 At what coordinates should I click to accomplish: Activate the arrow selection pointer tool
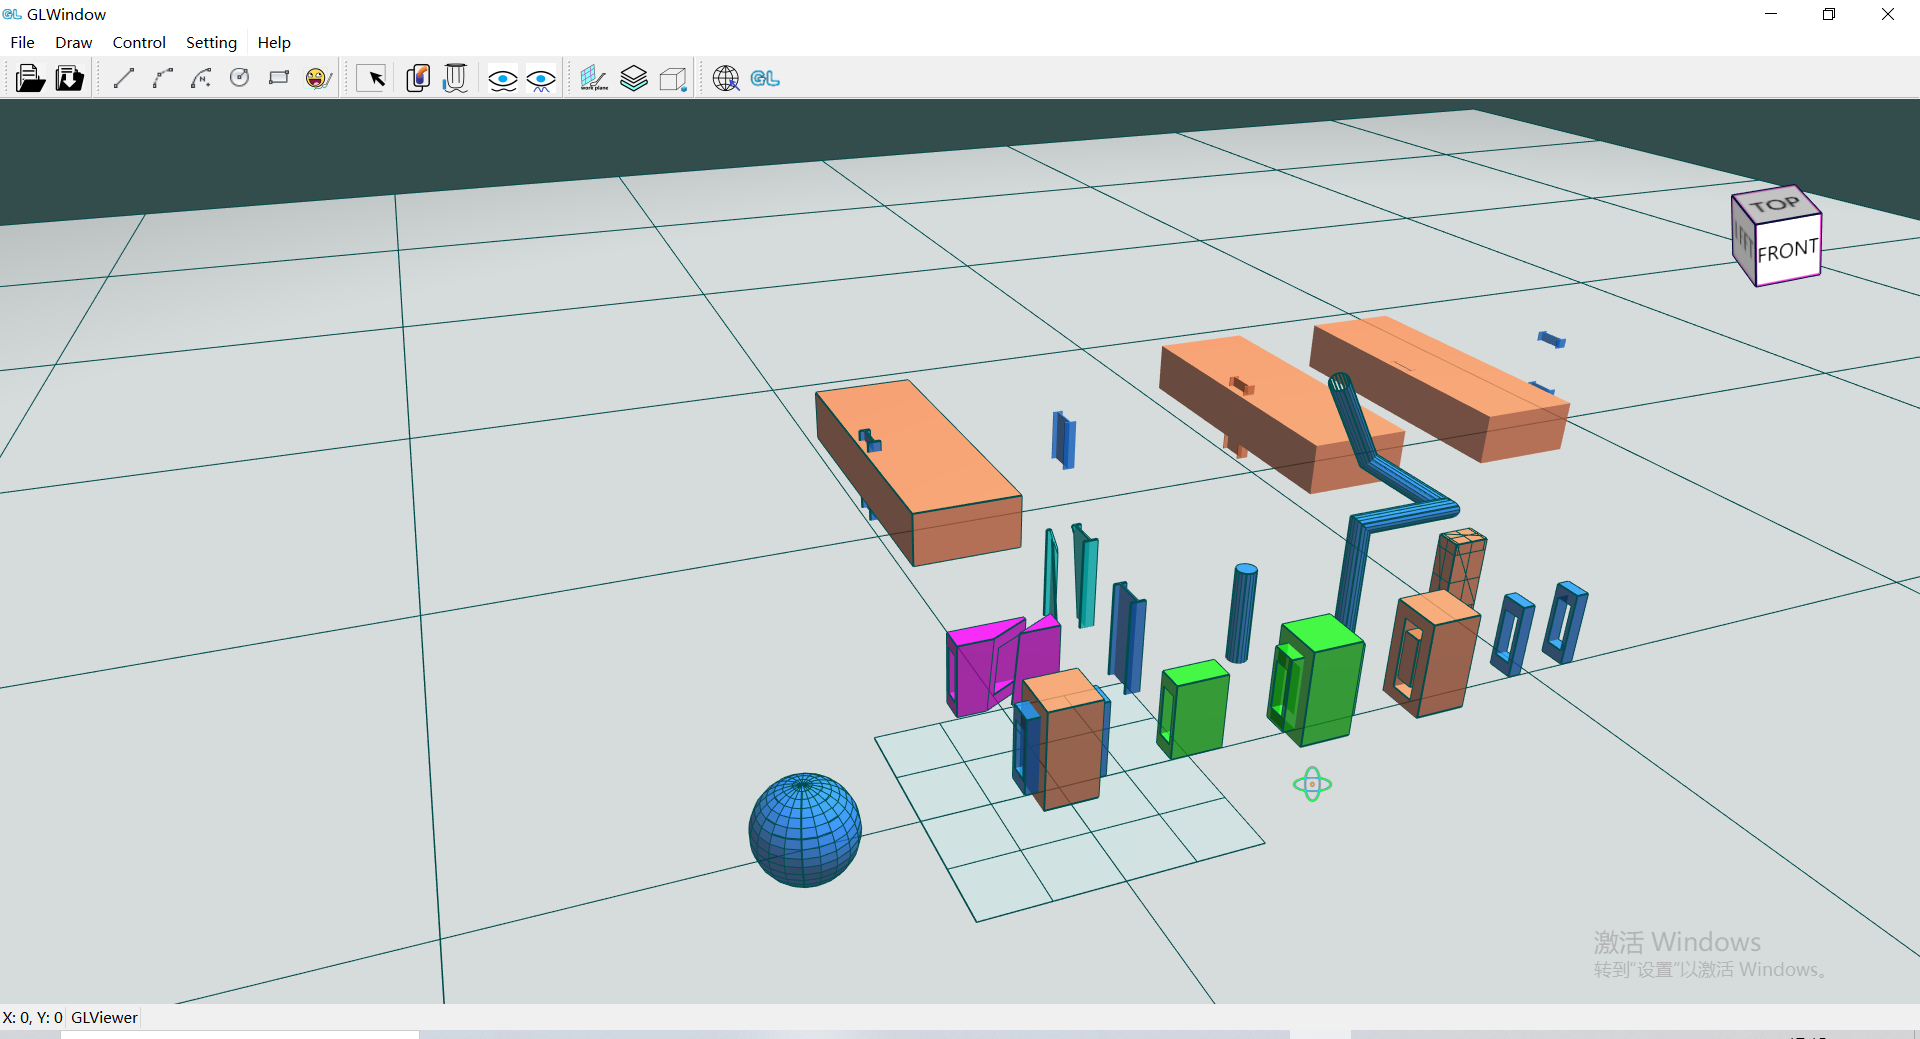click(372, 78)
